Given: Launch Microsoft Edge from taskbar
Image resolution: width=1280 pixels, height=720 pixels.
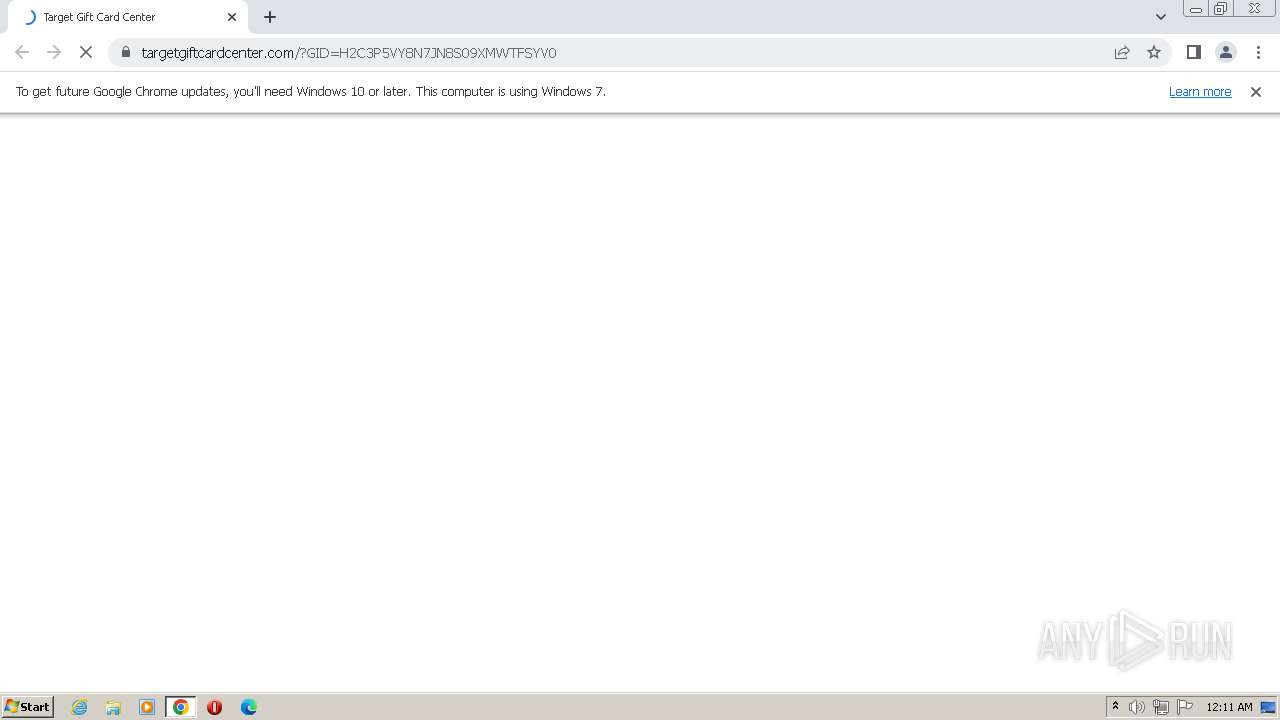Looking at the screenshot, I should tap(249, 707).
